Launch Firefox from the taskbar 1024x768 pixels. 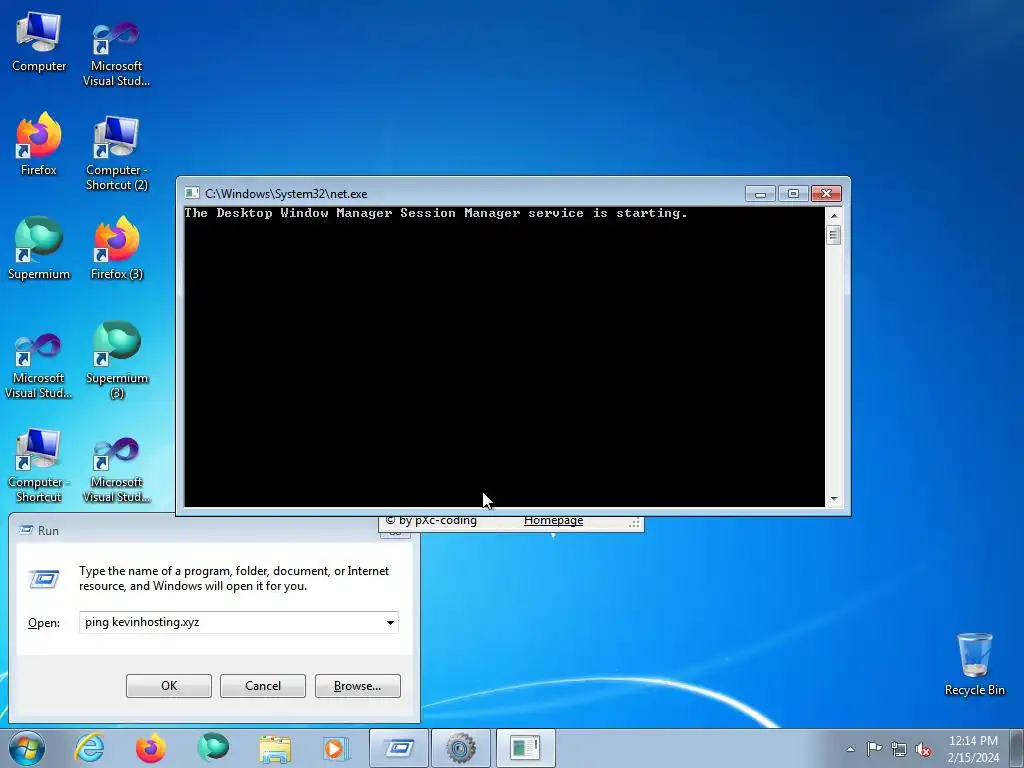click(x=150, y=748)
